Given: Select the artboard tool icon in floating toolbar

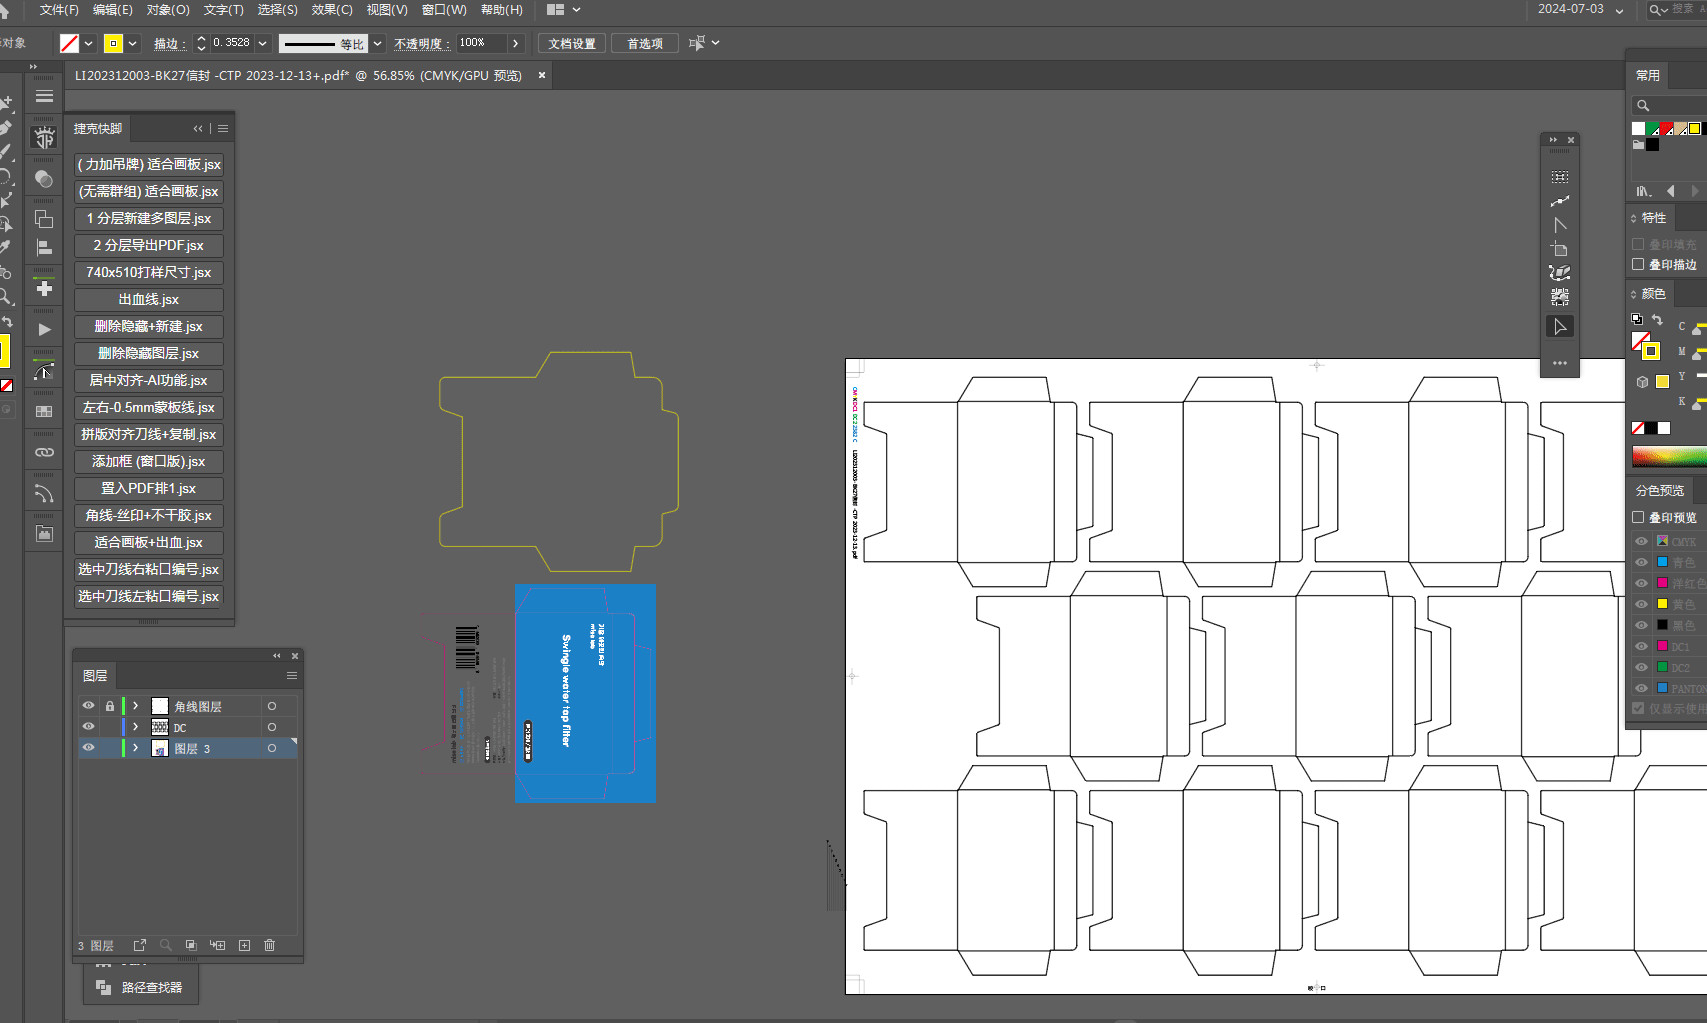Looking at the screenshot, I should 1560,249.
